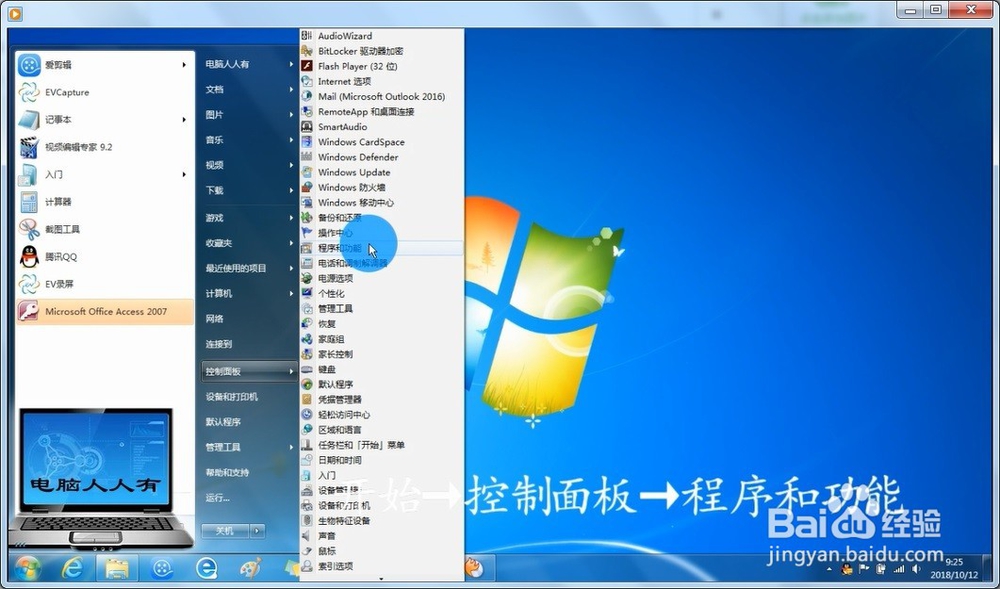
Task: Click the Internet 选项 icon
Action: pyautogui.click(x=307, y=82)
